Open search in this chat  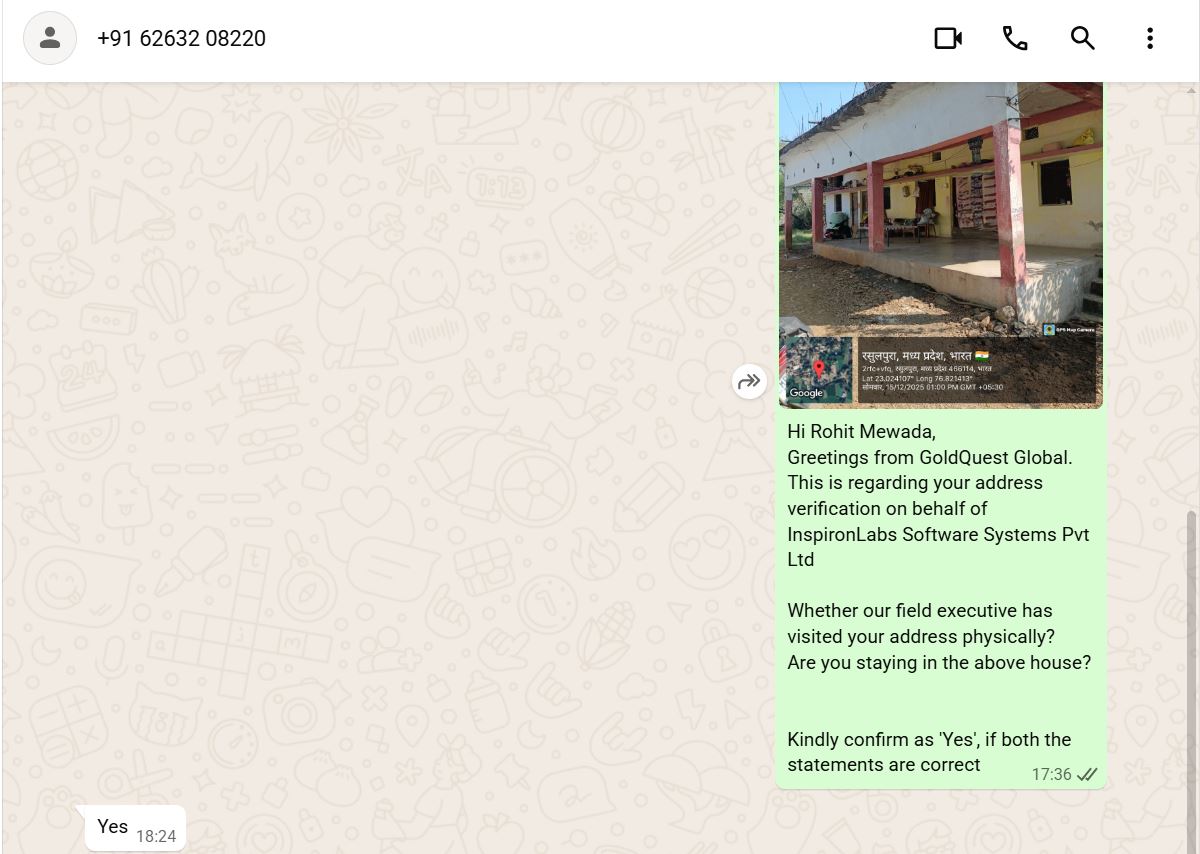click(1082, 39)
